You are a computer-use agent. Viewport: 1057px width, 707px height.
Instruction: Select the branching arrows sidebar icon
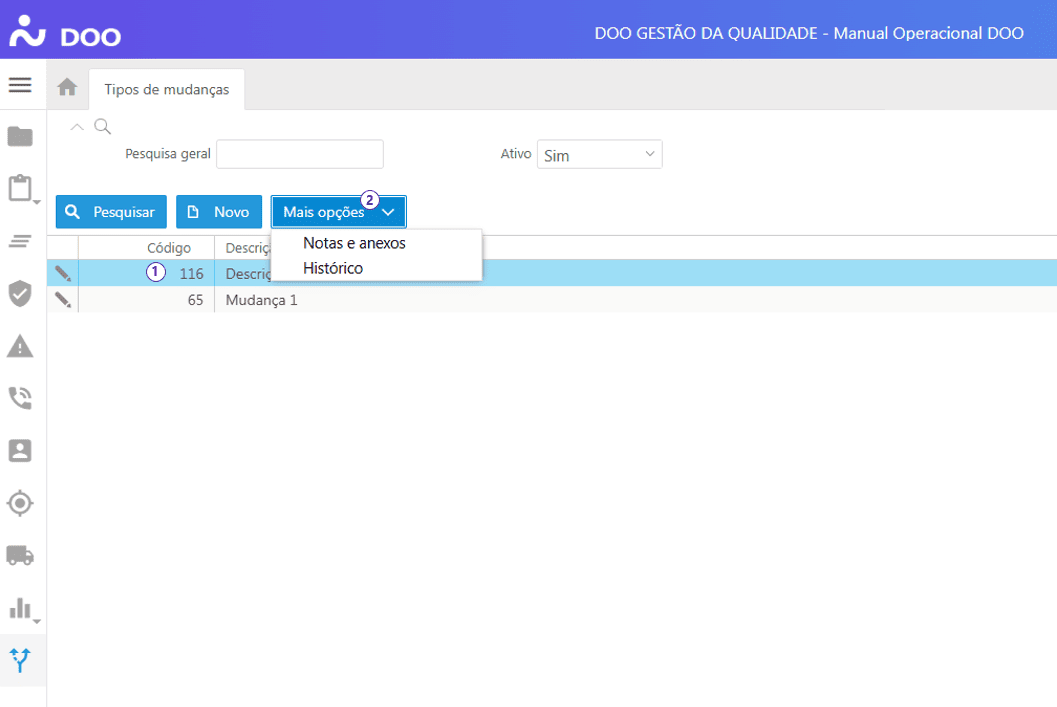(x=20, y=660)
